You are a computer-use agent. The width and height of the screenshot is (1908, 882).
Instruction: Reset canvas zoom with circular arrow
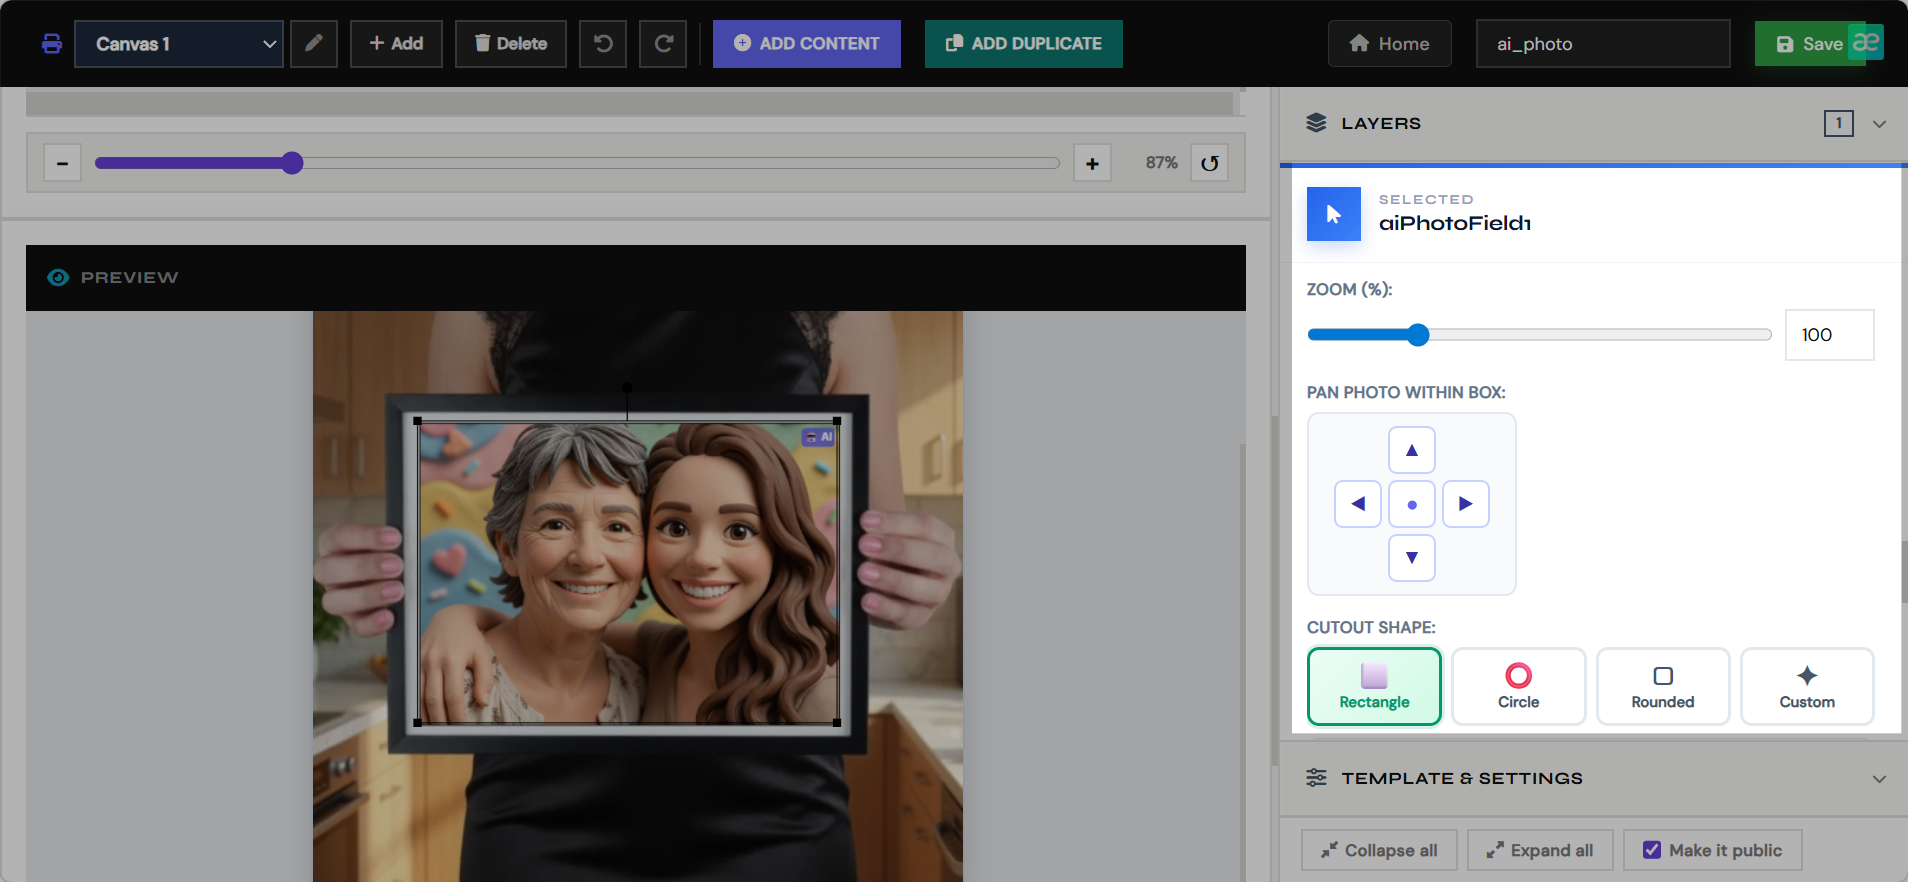click(1210, 163)
